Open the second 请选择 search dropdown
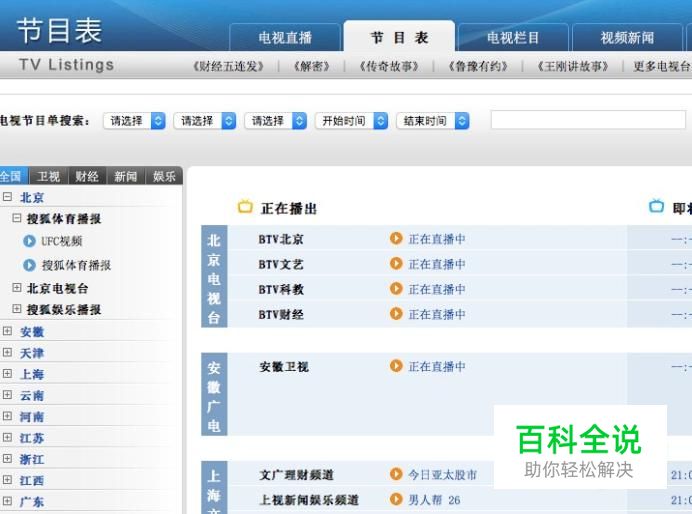This screenshot has height=514, width=692. (x=205, y=121)
